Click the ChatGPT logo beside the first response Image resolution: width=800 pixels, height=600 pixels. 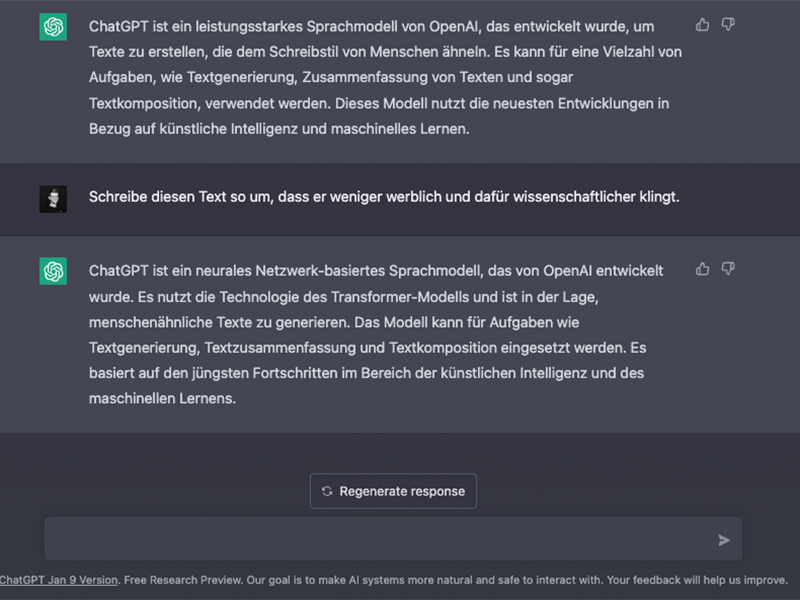[x=53, y=27]
